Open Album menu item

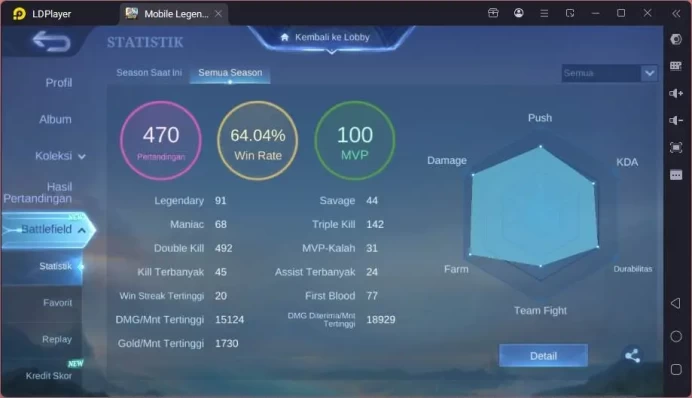55,119
